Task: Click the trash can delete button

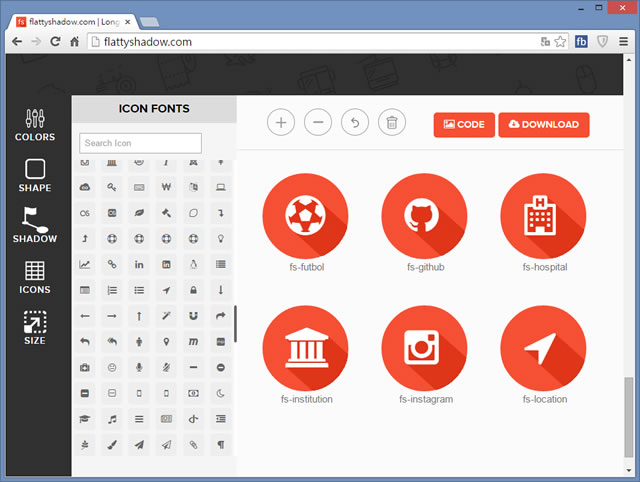Action: (392, 123)
